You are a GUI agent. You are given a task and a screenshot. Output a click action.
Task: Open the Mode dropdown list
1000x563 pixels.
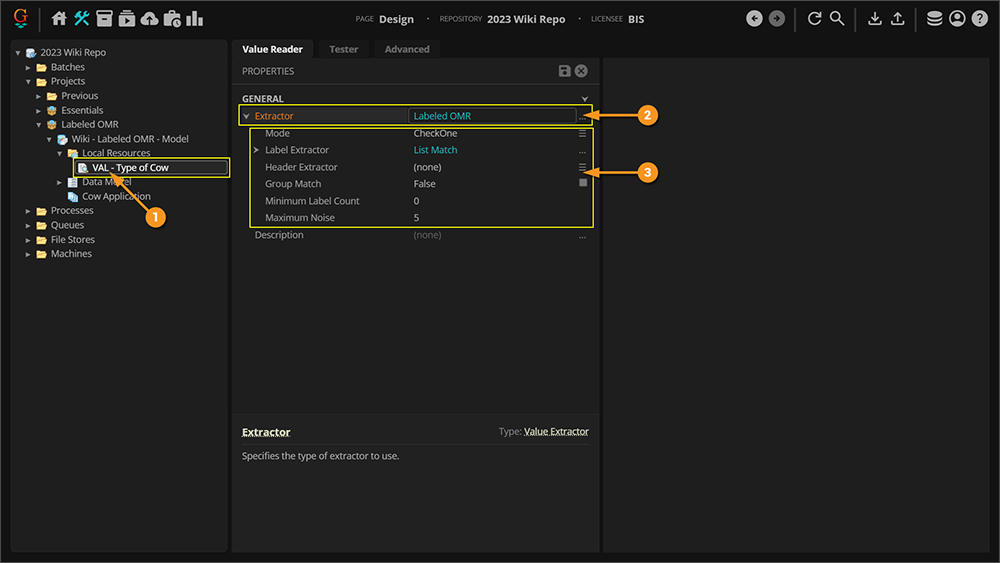(x=582, y=133)
